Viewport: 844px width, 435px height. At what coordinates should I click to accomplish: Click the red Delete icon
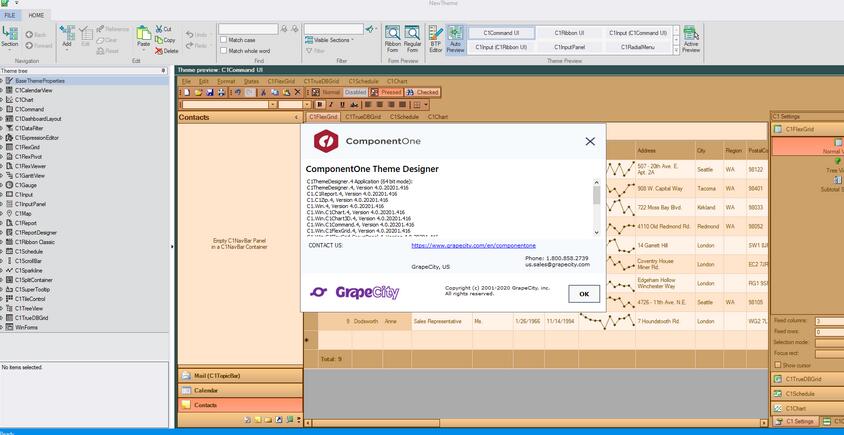click(x=159, y=51)
